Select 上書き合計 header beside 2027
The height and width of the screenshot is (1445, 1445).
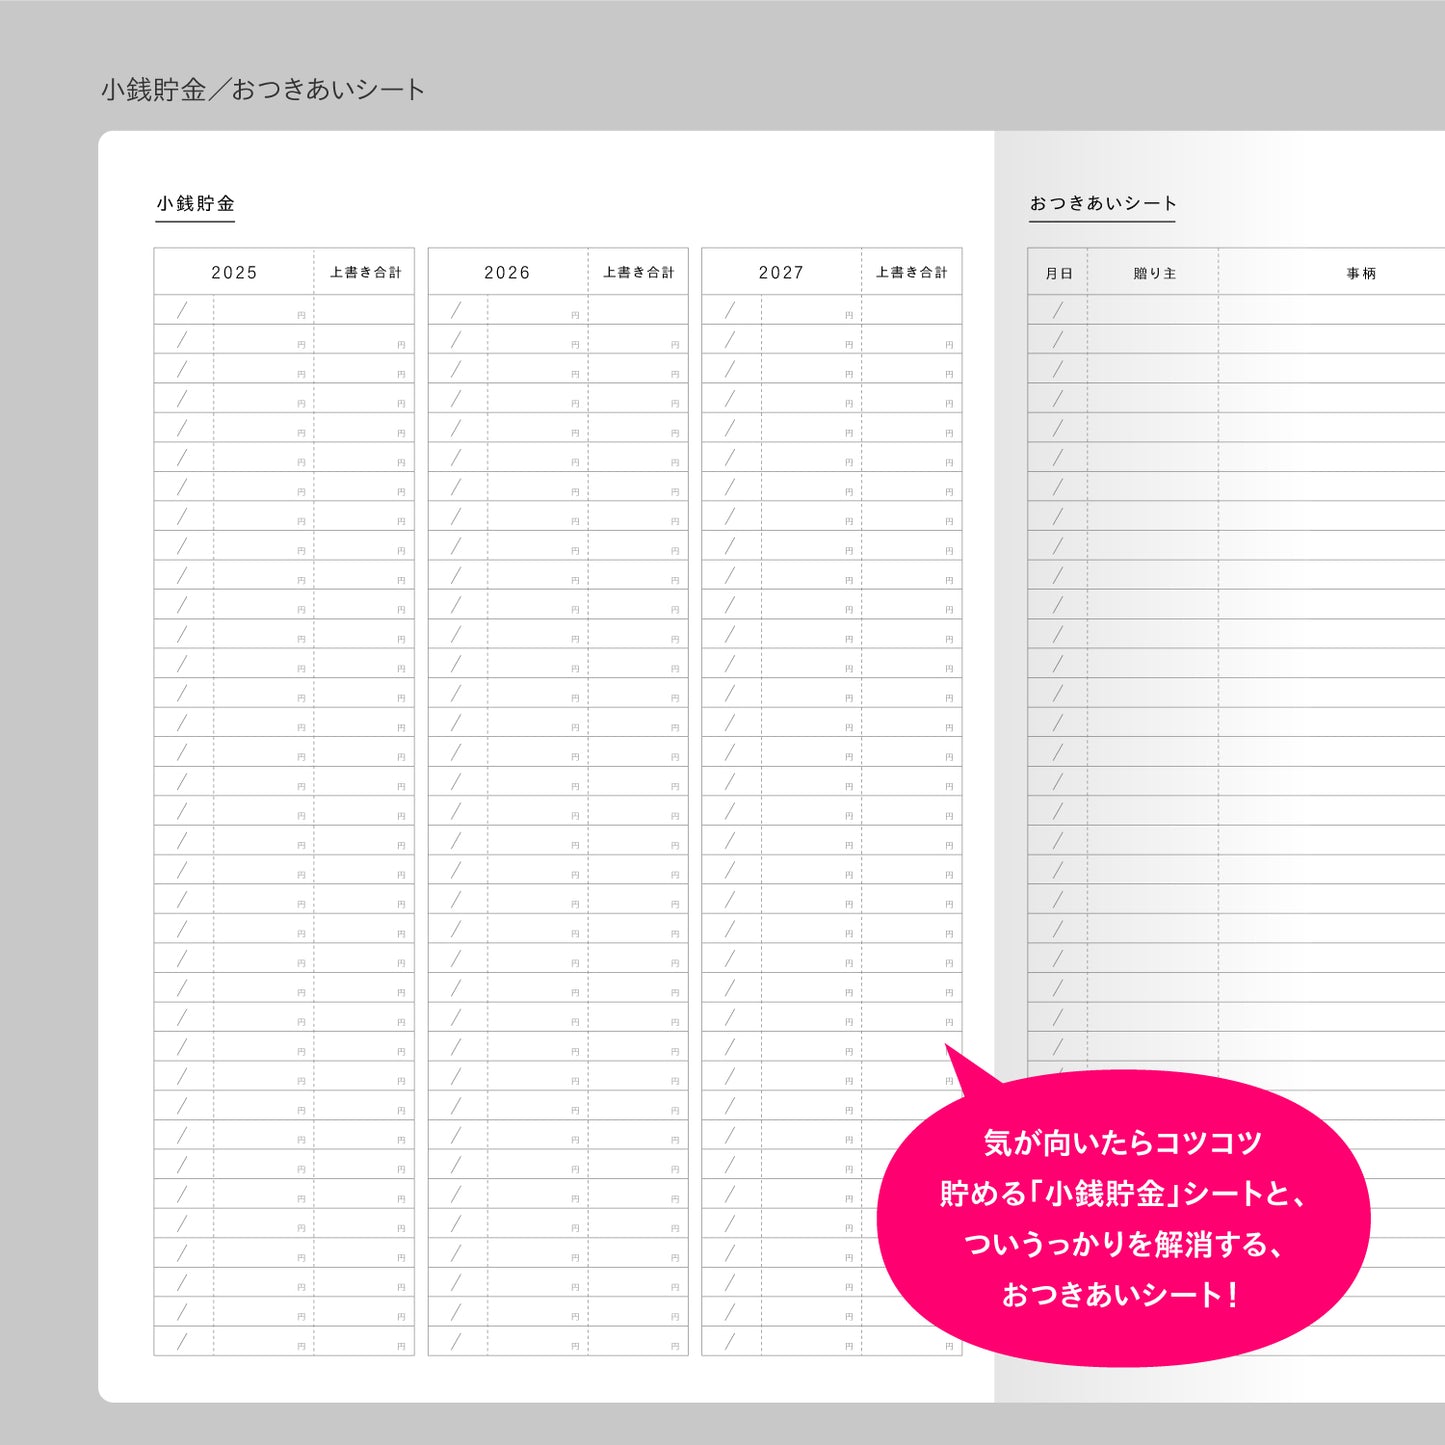coord(912,272)
